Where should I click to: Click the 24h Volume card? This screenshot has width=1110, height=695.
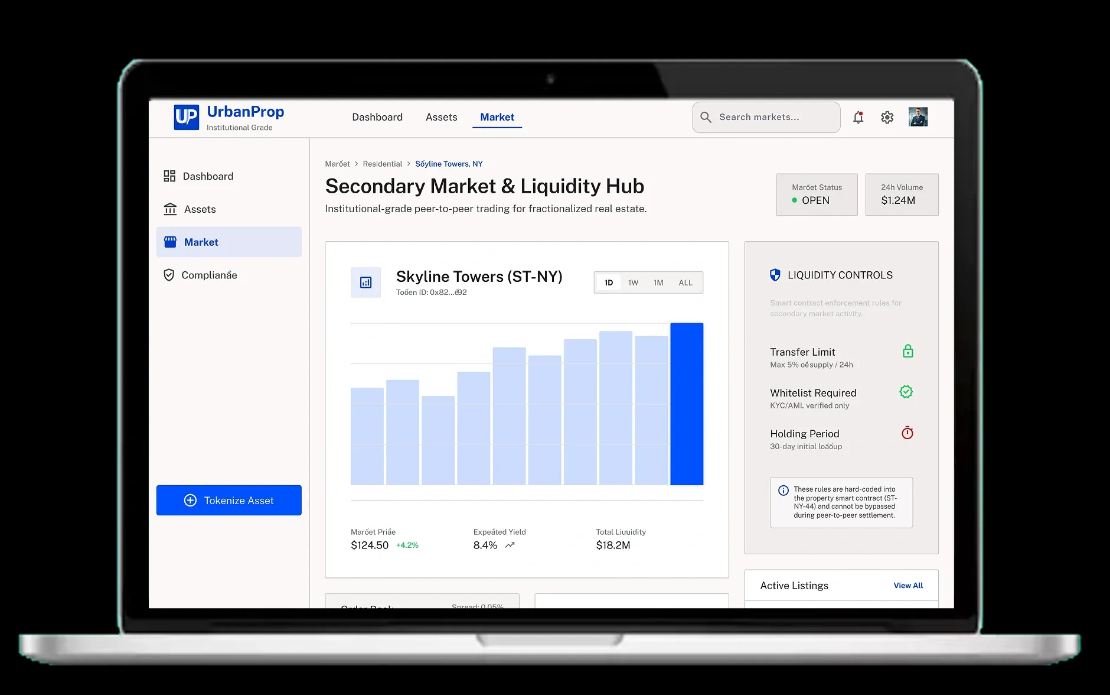[x=902, y=195]
